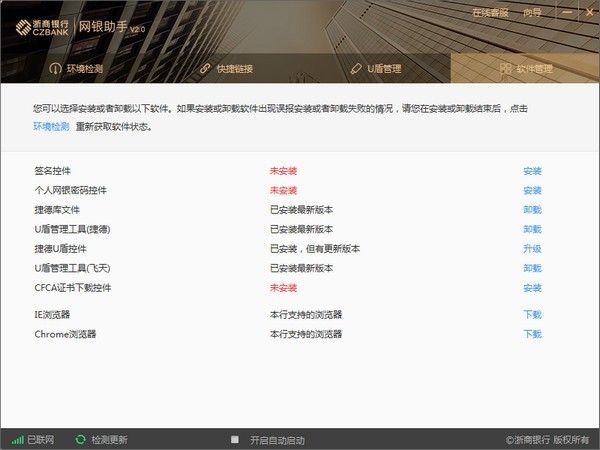
Task: Click the blue 环境检测 link in description
Action: pyautogui.click(x=51, y=127)
